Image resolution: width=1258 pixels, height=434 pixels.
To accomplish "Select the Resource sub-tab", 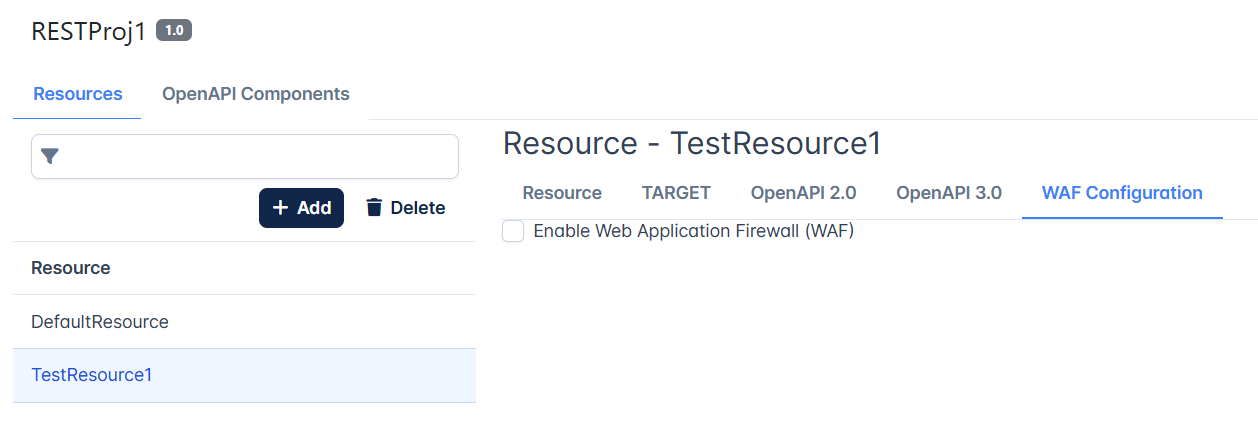I will pyautogui.click(x=562, y=193).
